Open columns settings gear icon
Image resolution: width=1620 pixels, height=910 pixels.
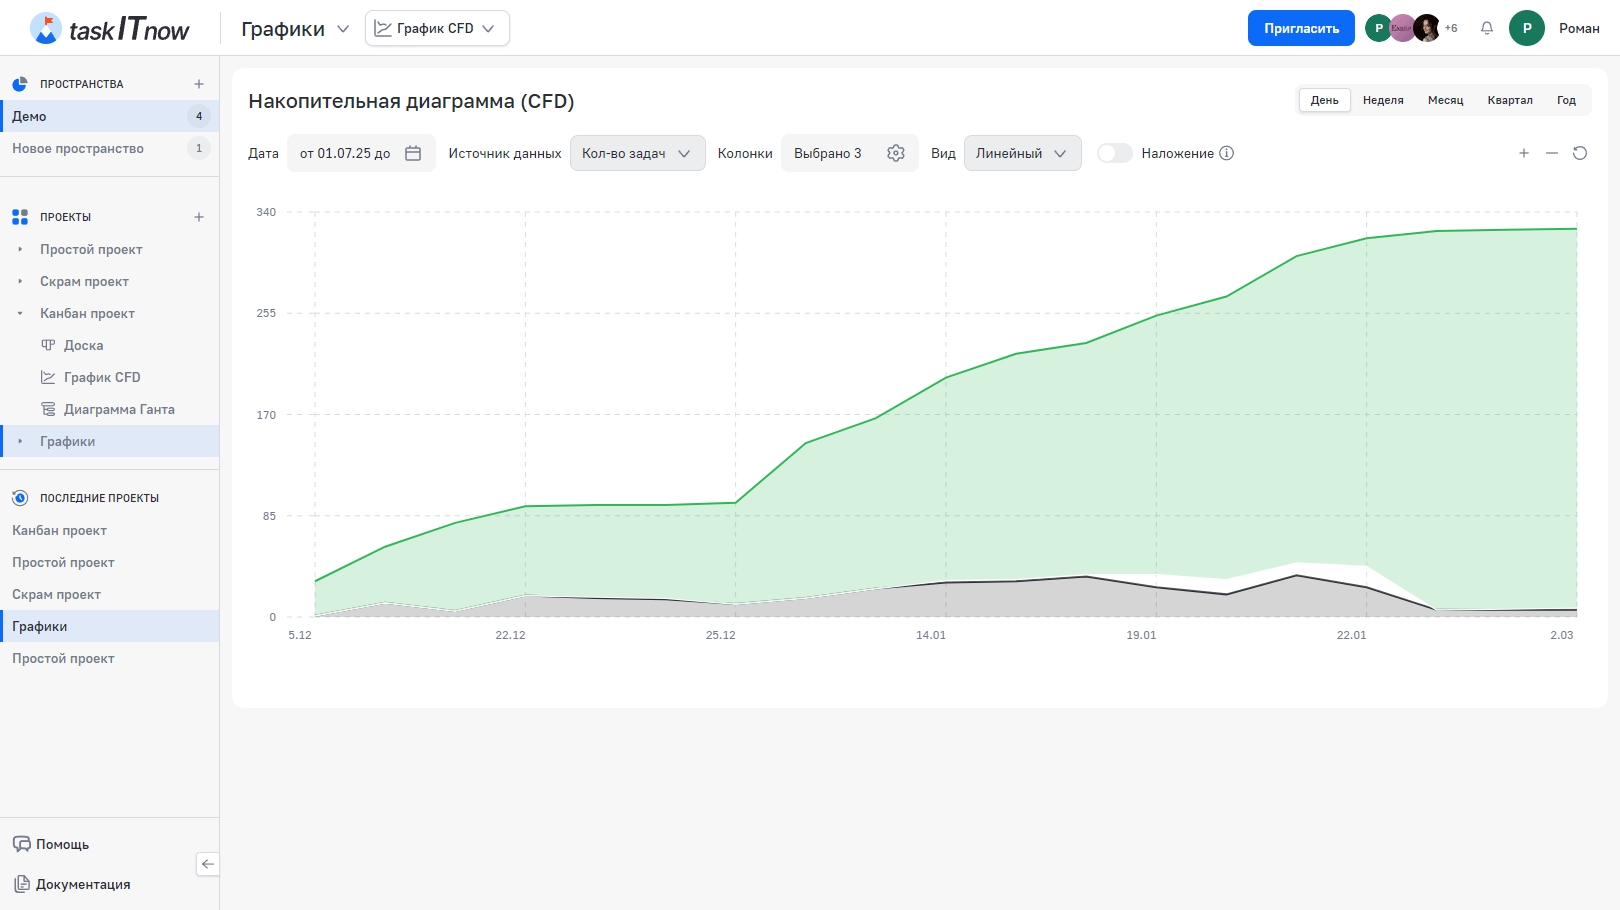pyautogui.click(x=895, y=153)
